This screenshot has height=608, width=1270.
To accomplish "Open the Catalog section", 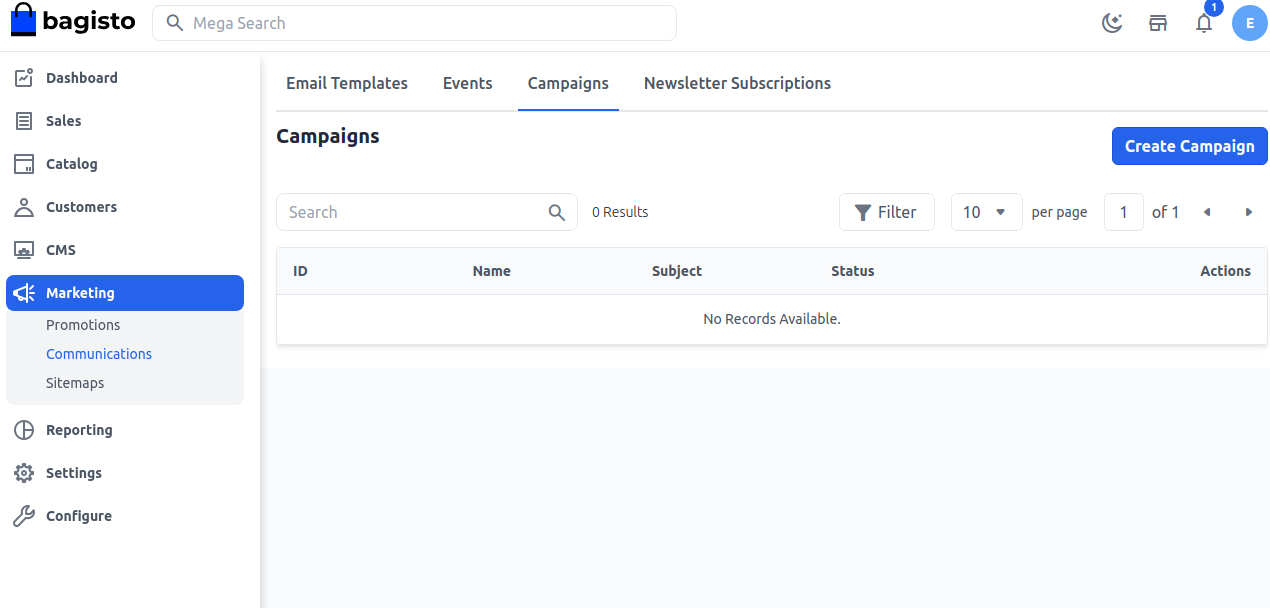I will pyautogui.click(x=71, y=164).
